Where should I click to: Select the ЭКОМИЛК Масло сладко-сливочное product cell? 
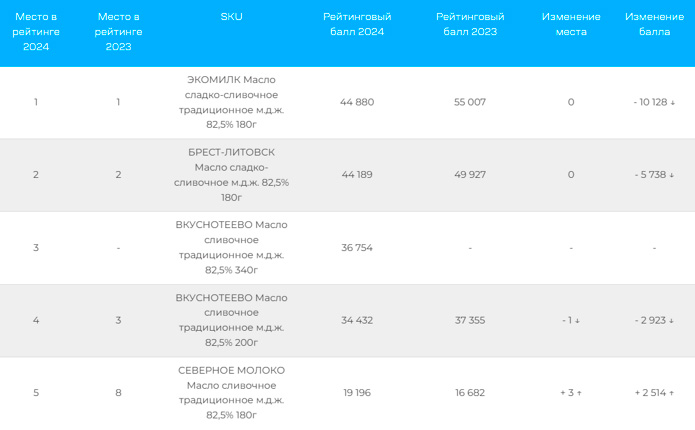coord(231,102)
